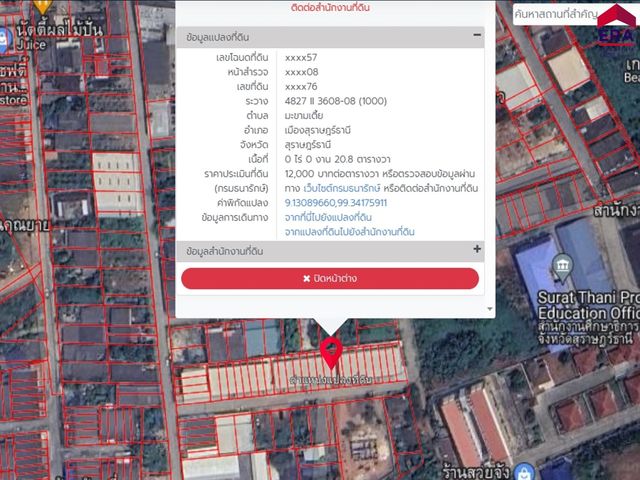This screenshot has height=480, width=640.
Task: Open จากแปลงที่ดินไปยังสำนักงานที่ดิน directions link
Action: 349,232
